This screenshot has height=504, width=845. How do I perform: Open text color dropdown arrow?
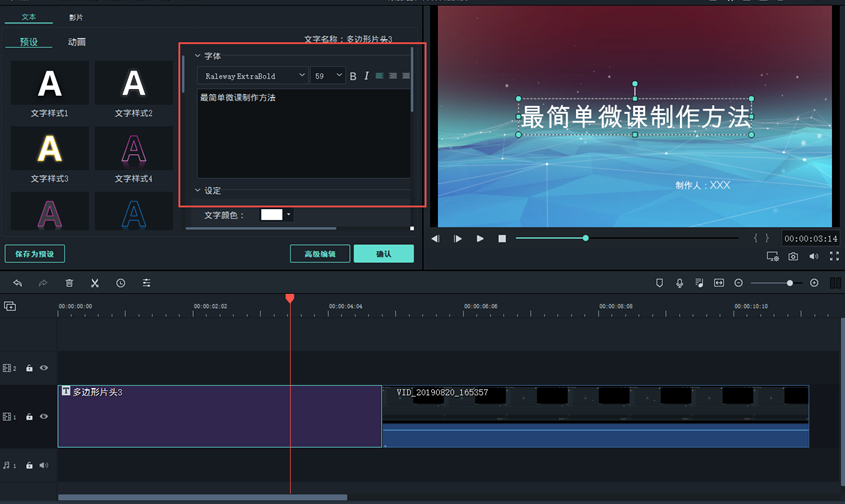[289, 215]
